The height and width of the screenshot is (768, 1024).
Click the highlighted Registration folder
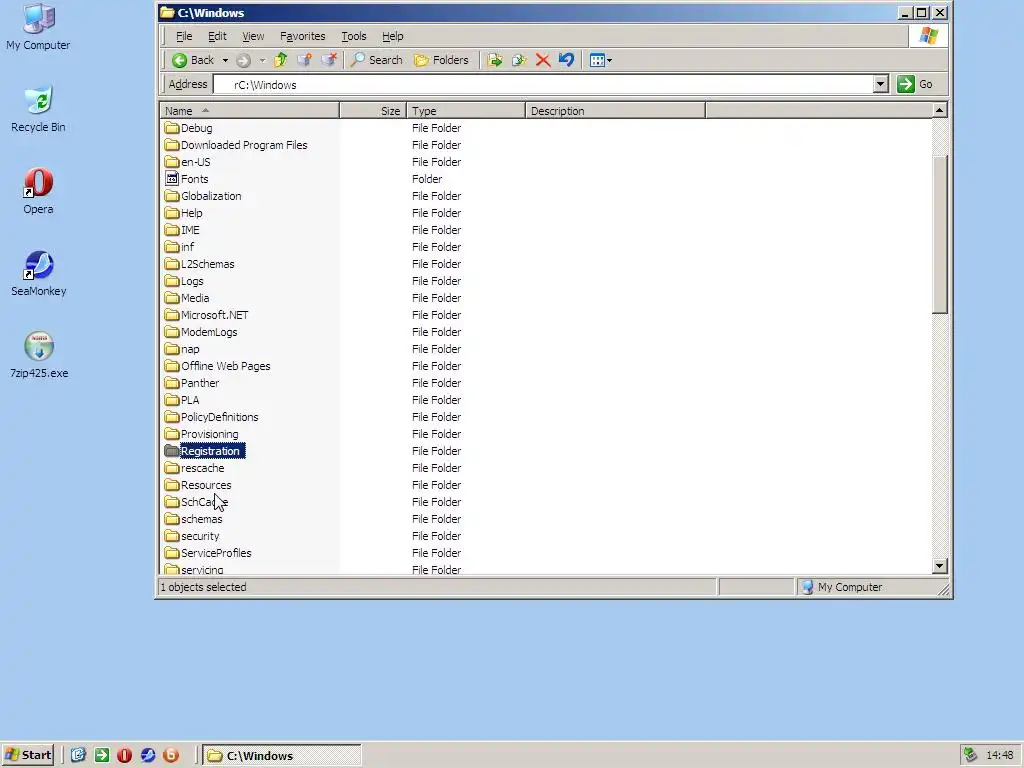tap(204, 451)
